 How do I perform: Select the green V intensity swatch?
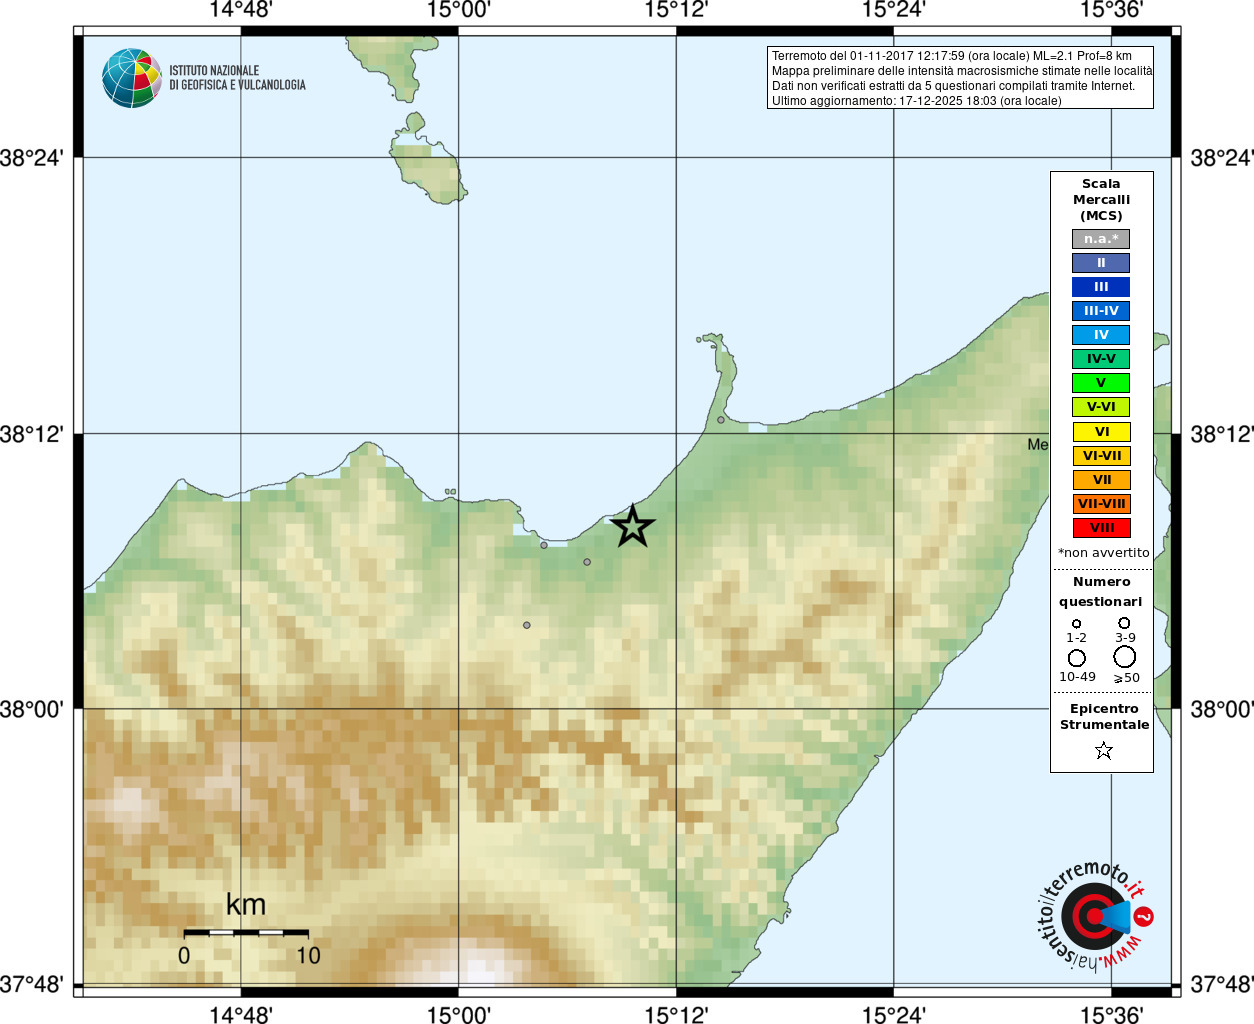pos(1101,383)
